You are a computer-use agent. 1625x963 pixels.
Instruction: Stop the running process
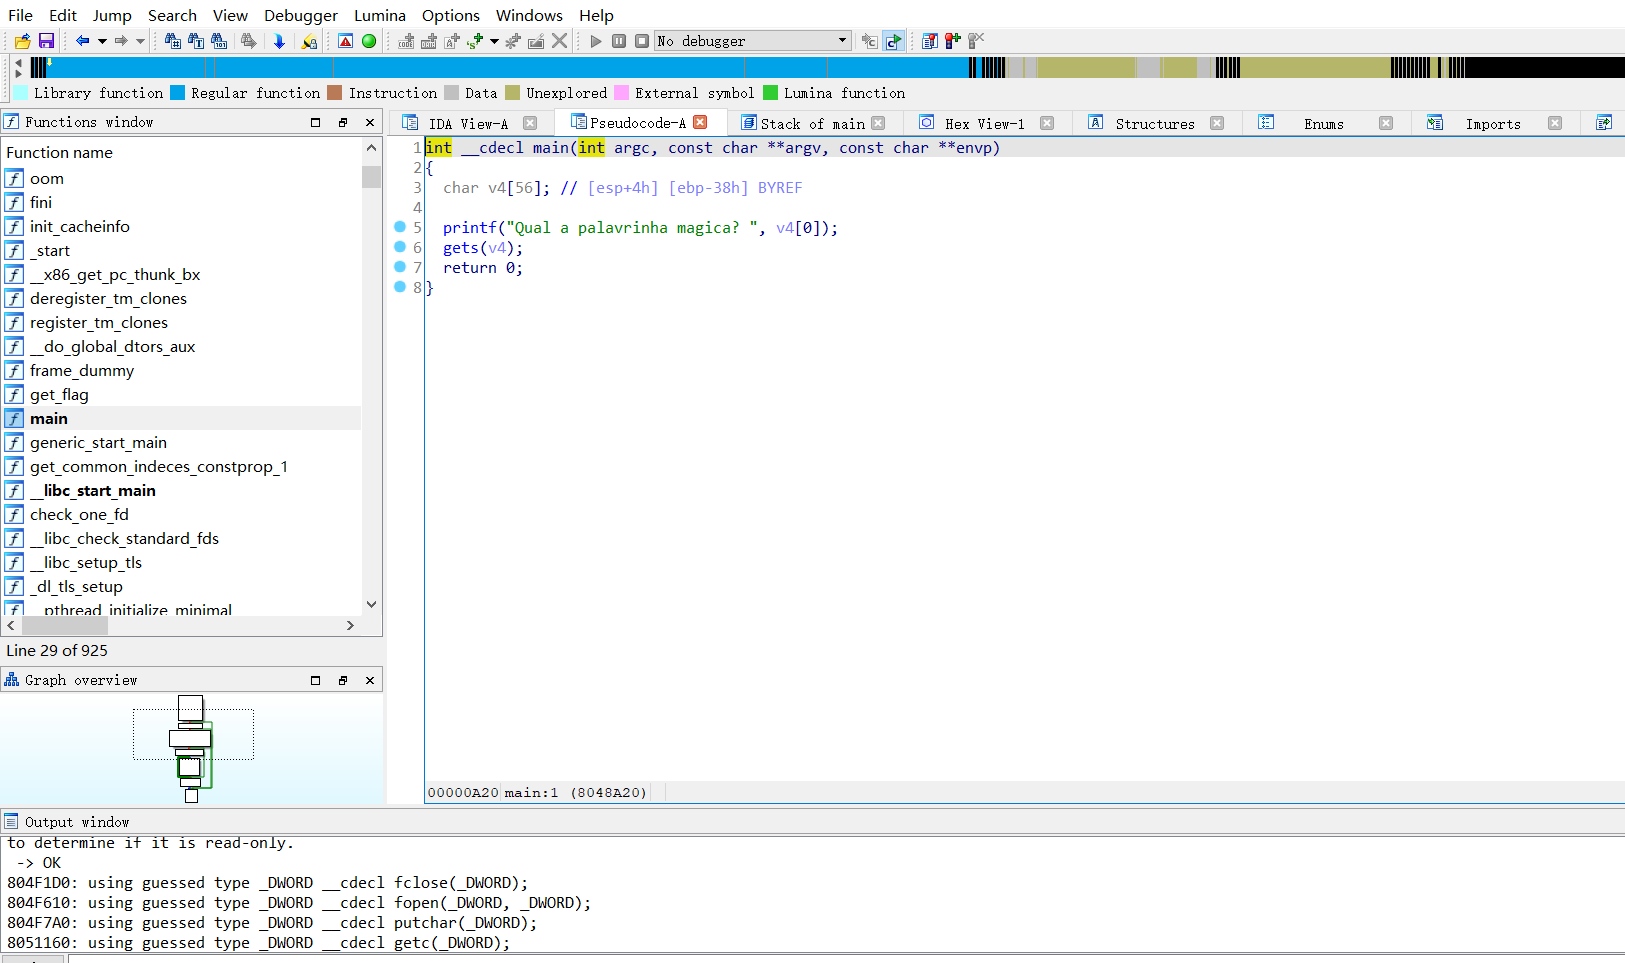point(641,41)
